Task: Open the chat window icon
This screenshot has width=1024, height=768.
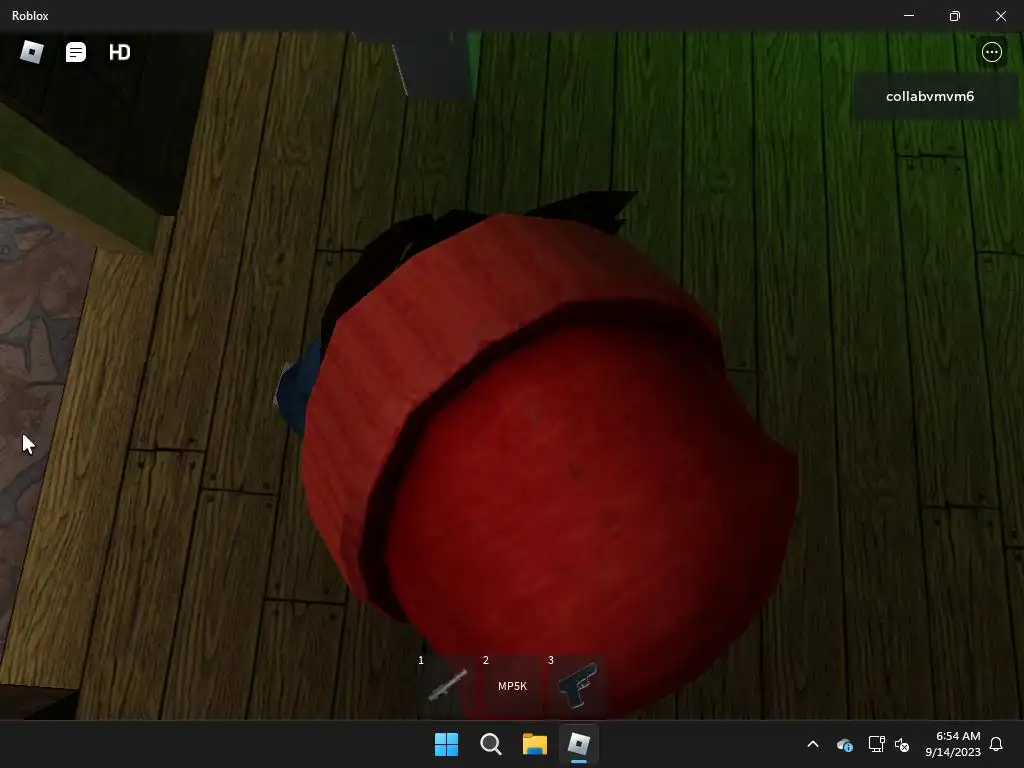Action: [76, 52]
